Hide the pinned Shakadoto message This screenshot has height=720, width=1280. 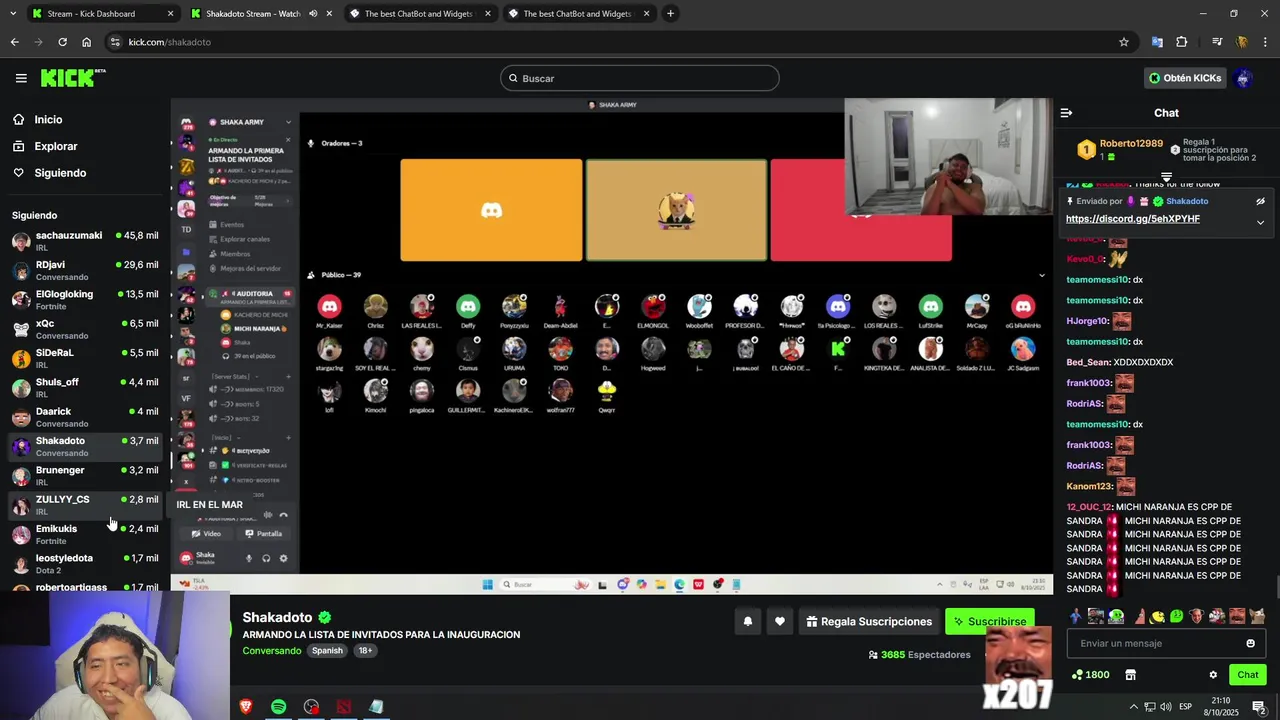click(1260, 201)
